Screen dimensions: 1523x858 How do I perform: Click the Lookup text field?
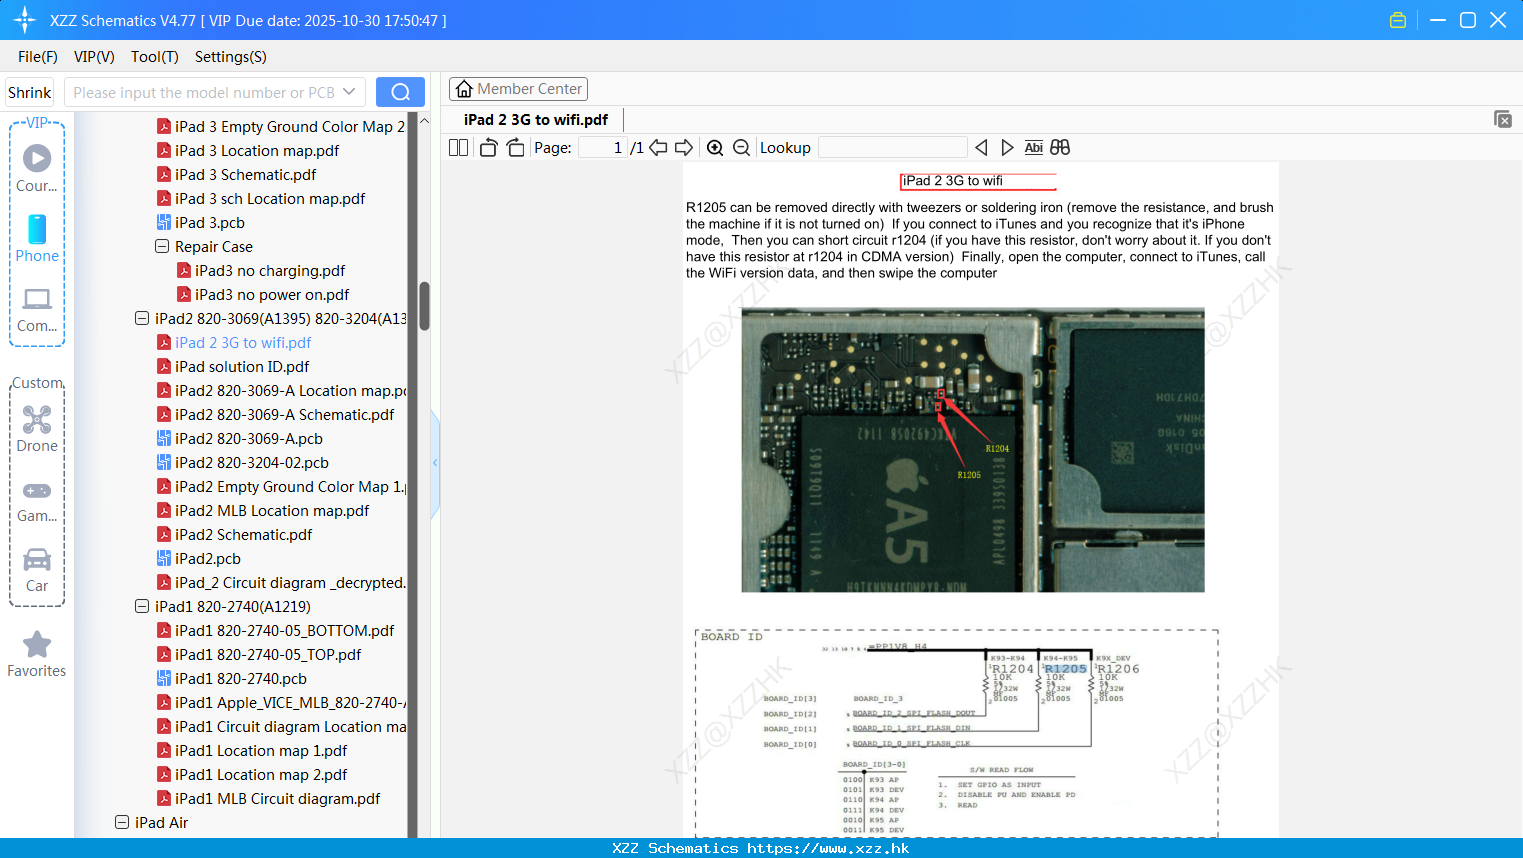pyautogui.click(x=893, y=148)
